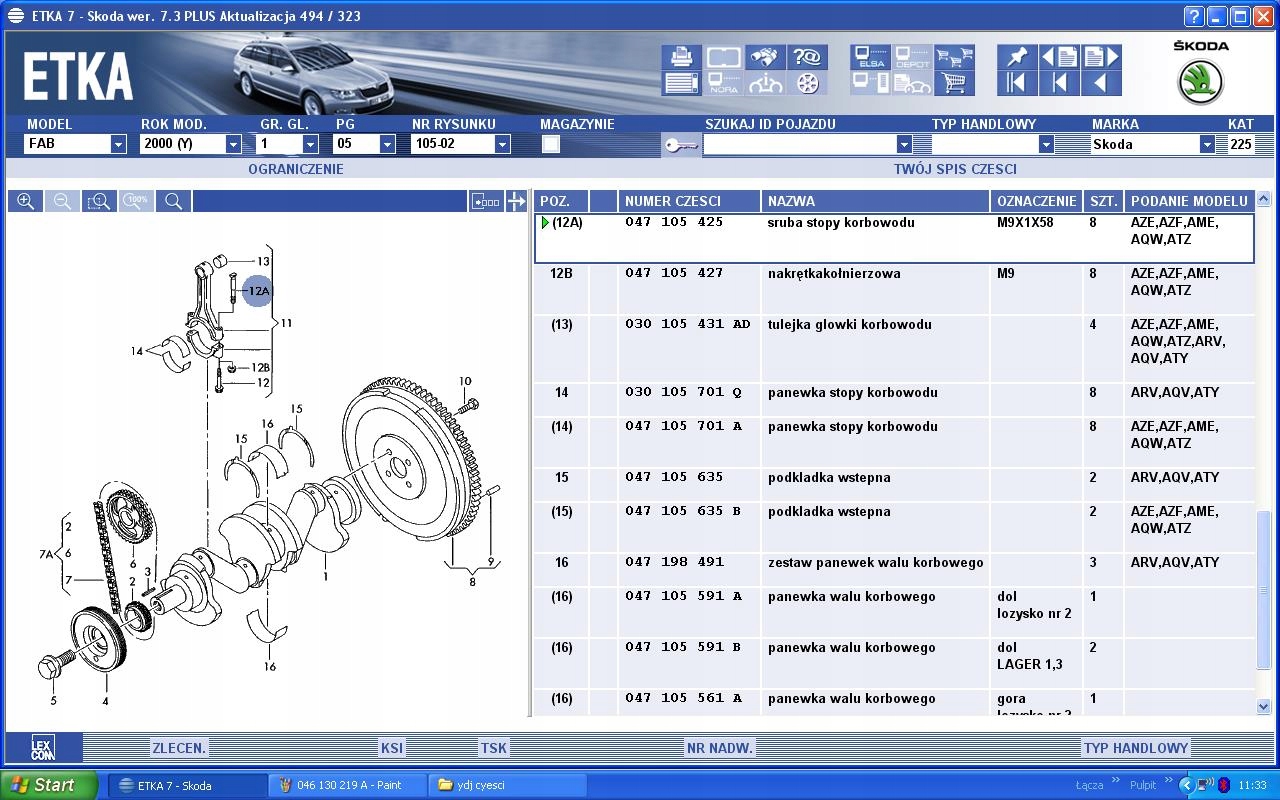1280x800 pixels.
Task: Click the printer icon in the toolbar
Action: 681,57
